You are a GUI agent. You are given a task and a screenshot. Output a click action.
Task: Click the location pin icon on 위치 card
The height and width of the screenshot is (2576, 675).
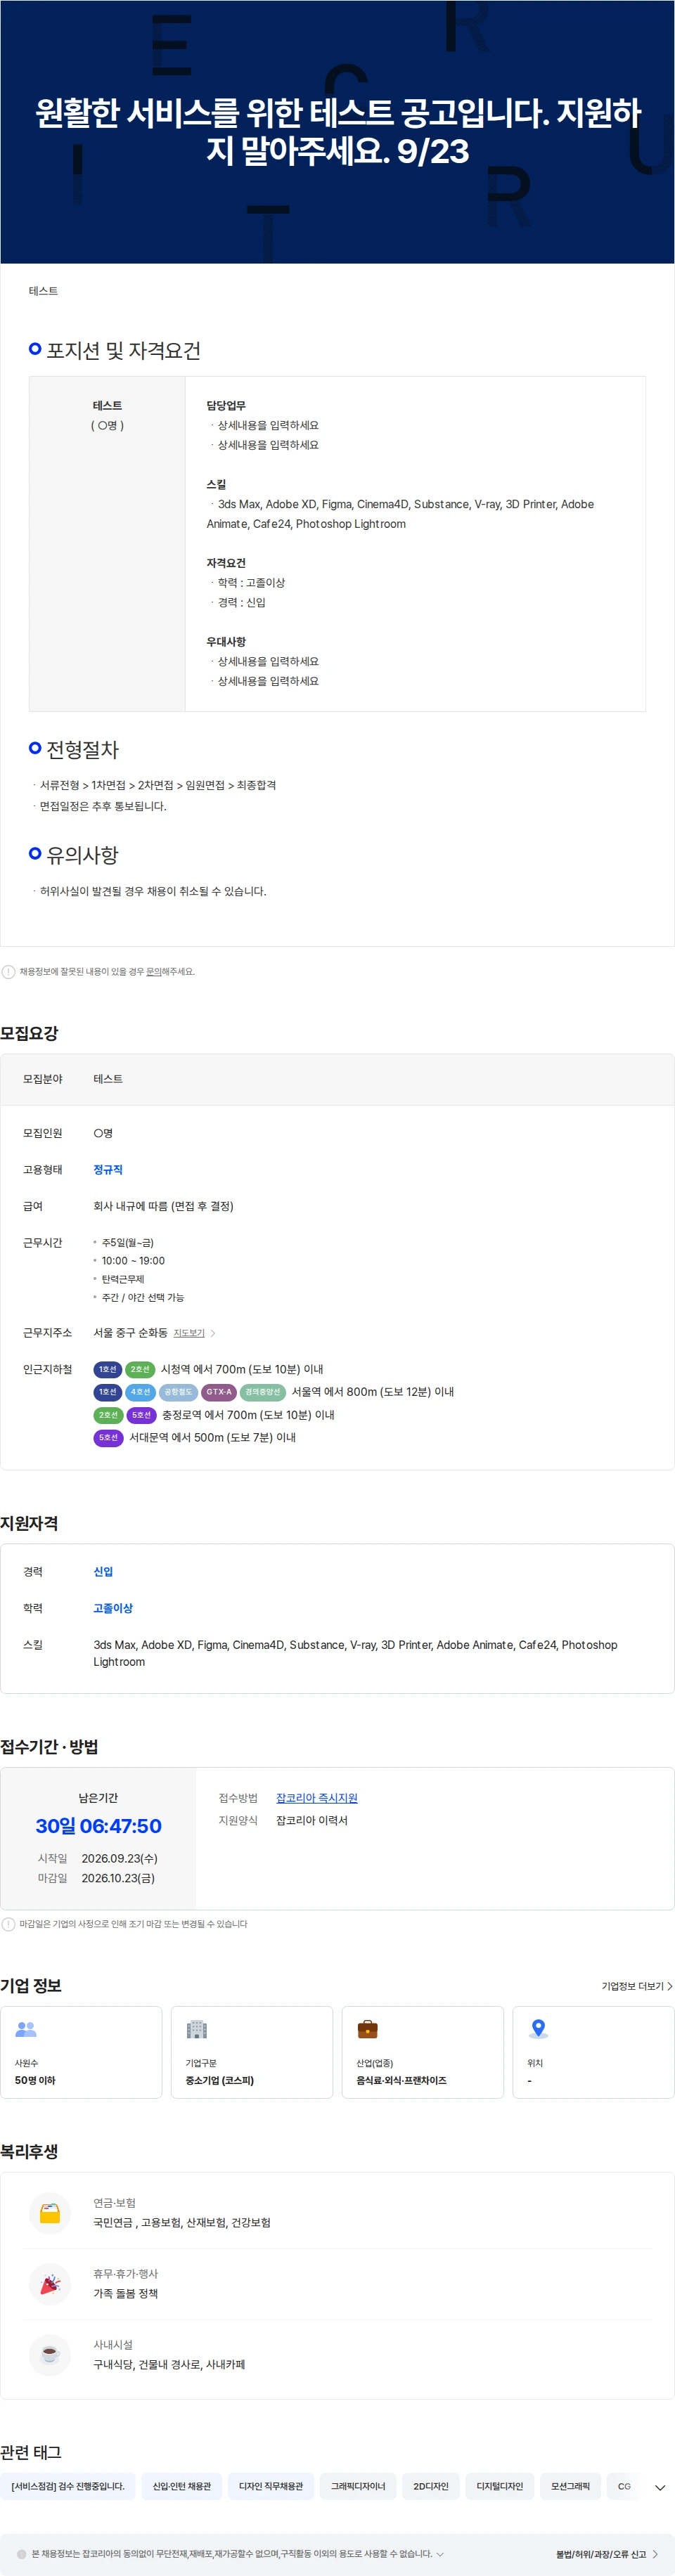coord(538,2029)
